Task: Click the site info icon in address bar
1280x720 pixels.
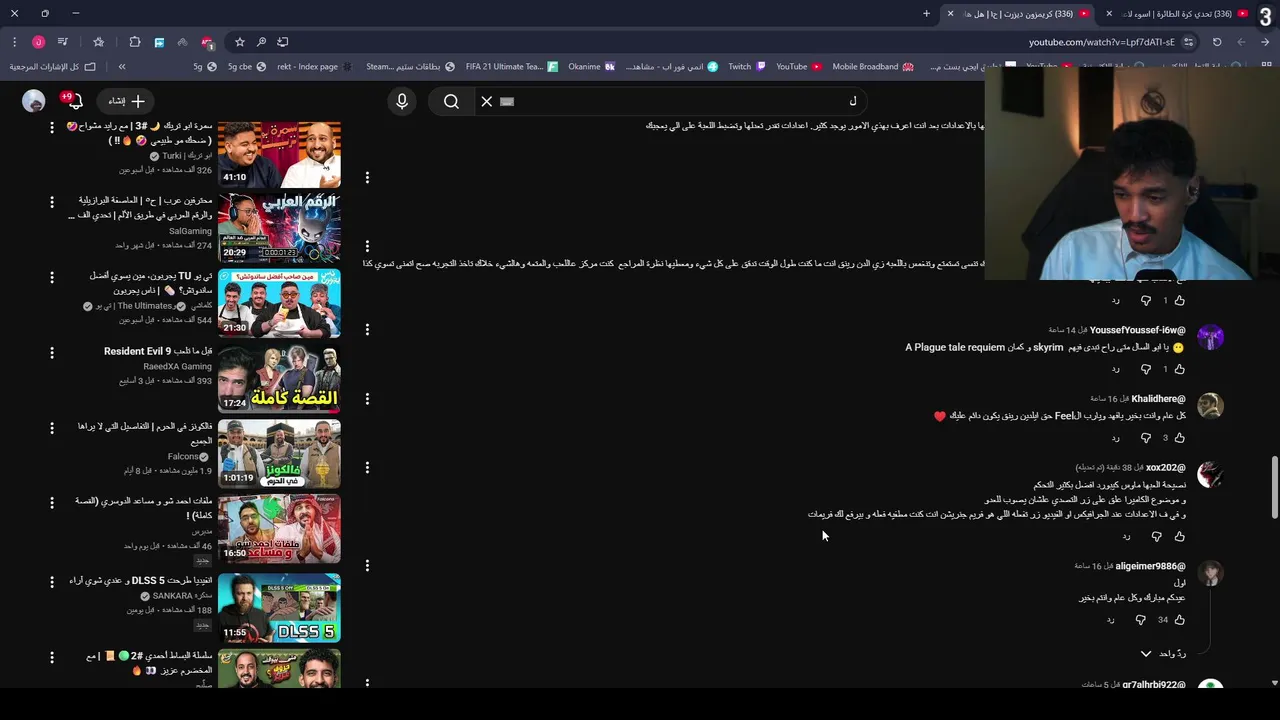Action: point(1188,42)
